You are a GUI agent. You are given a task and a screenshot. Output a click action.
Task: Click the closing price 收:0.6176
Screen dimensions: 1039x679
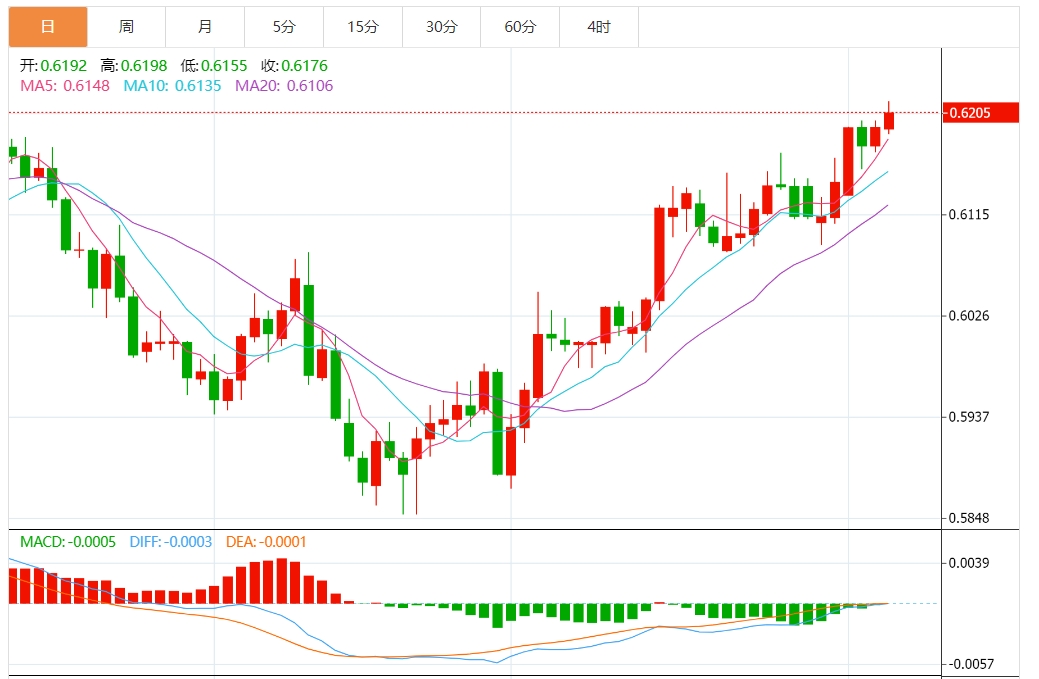294,66
